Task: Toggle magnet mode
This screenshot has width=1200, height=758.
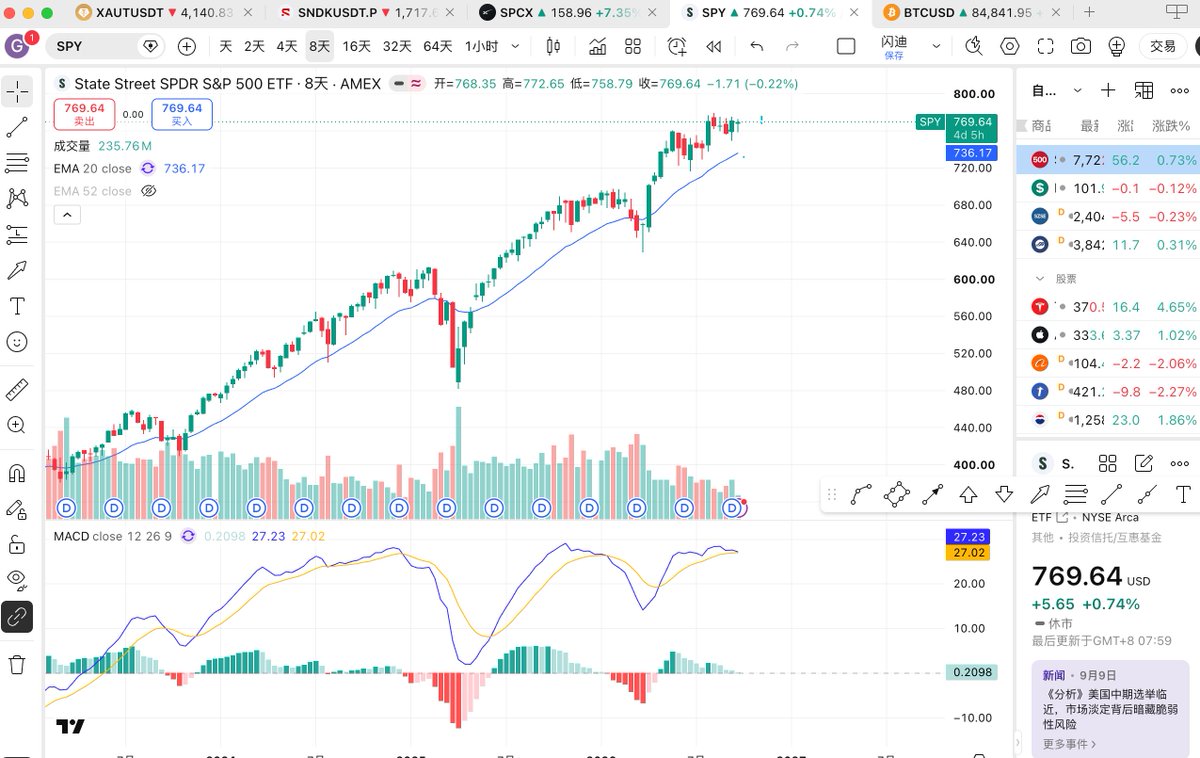Action: click(17, 473)
